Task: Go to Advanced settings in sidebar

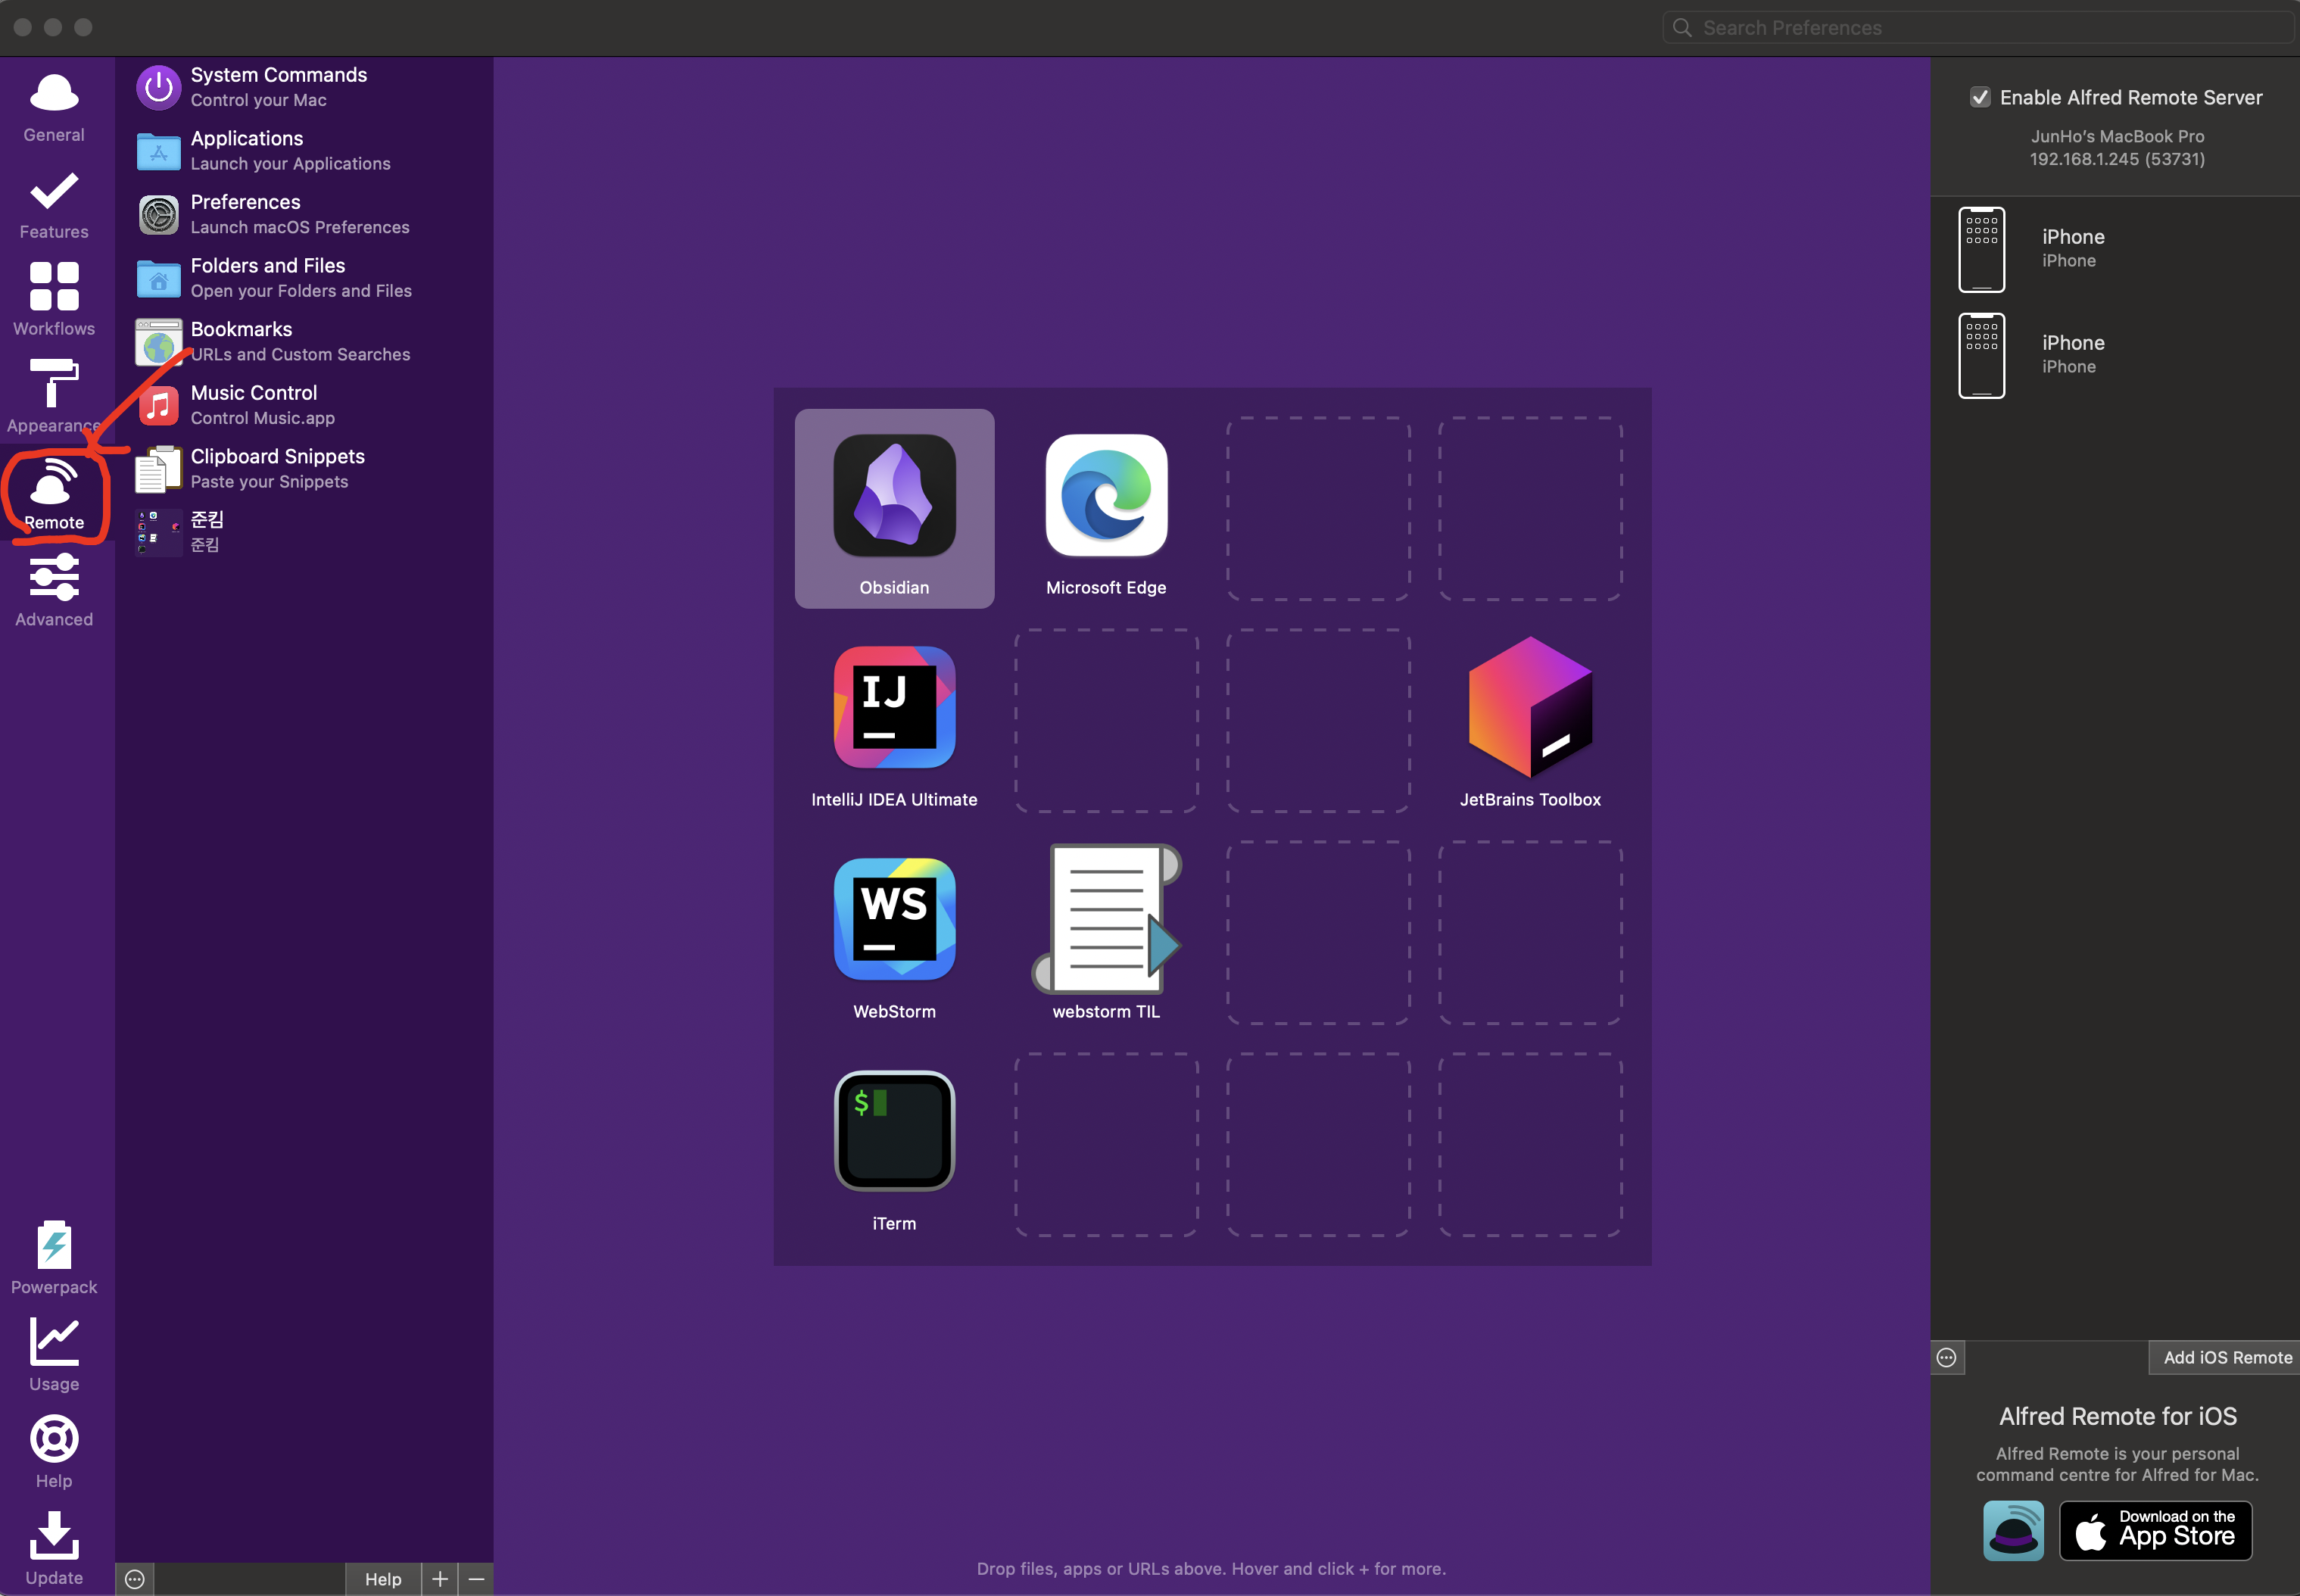Action: (x=54, y=589)
